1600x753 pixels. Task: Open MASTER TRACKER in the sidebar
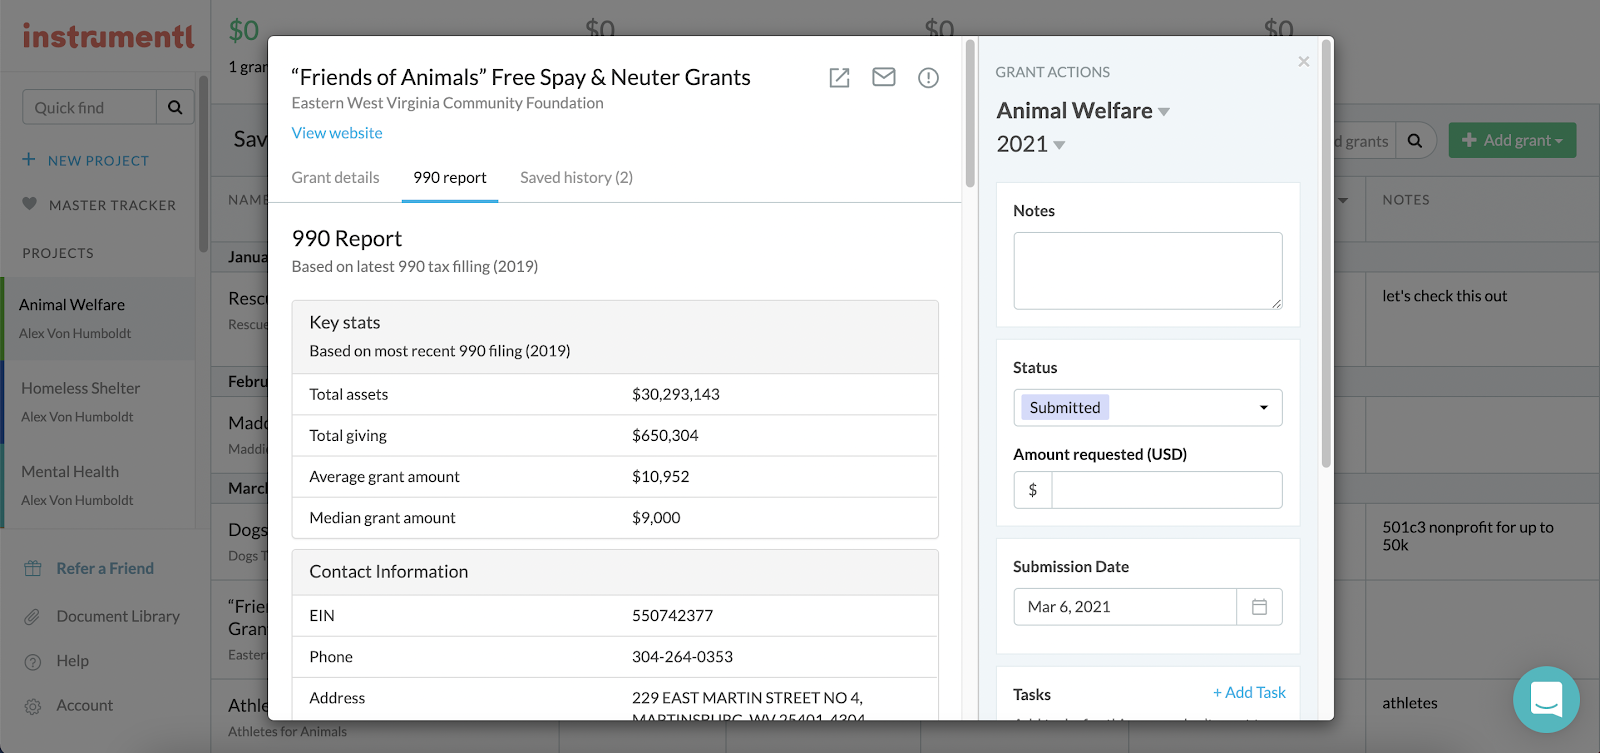112,205
